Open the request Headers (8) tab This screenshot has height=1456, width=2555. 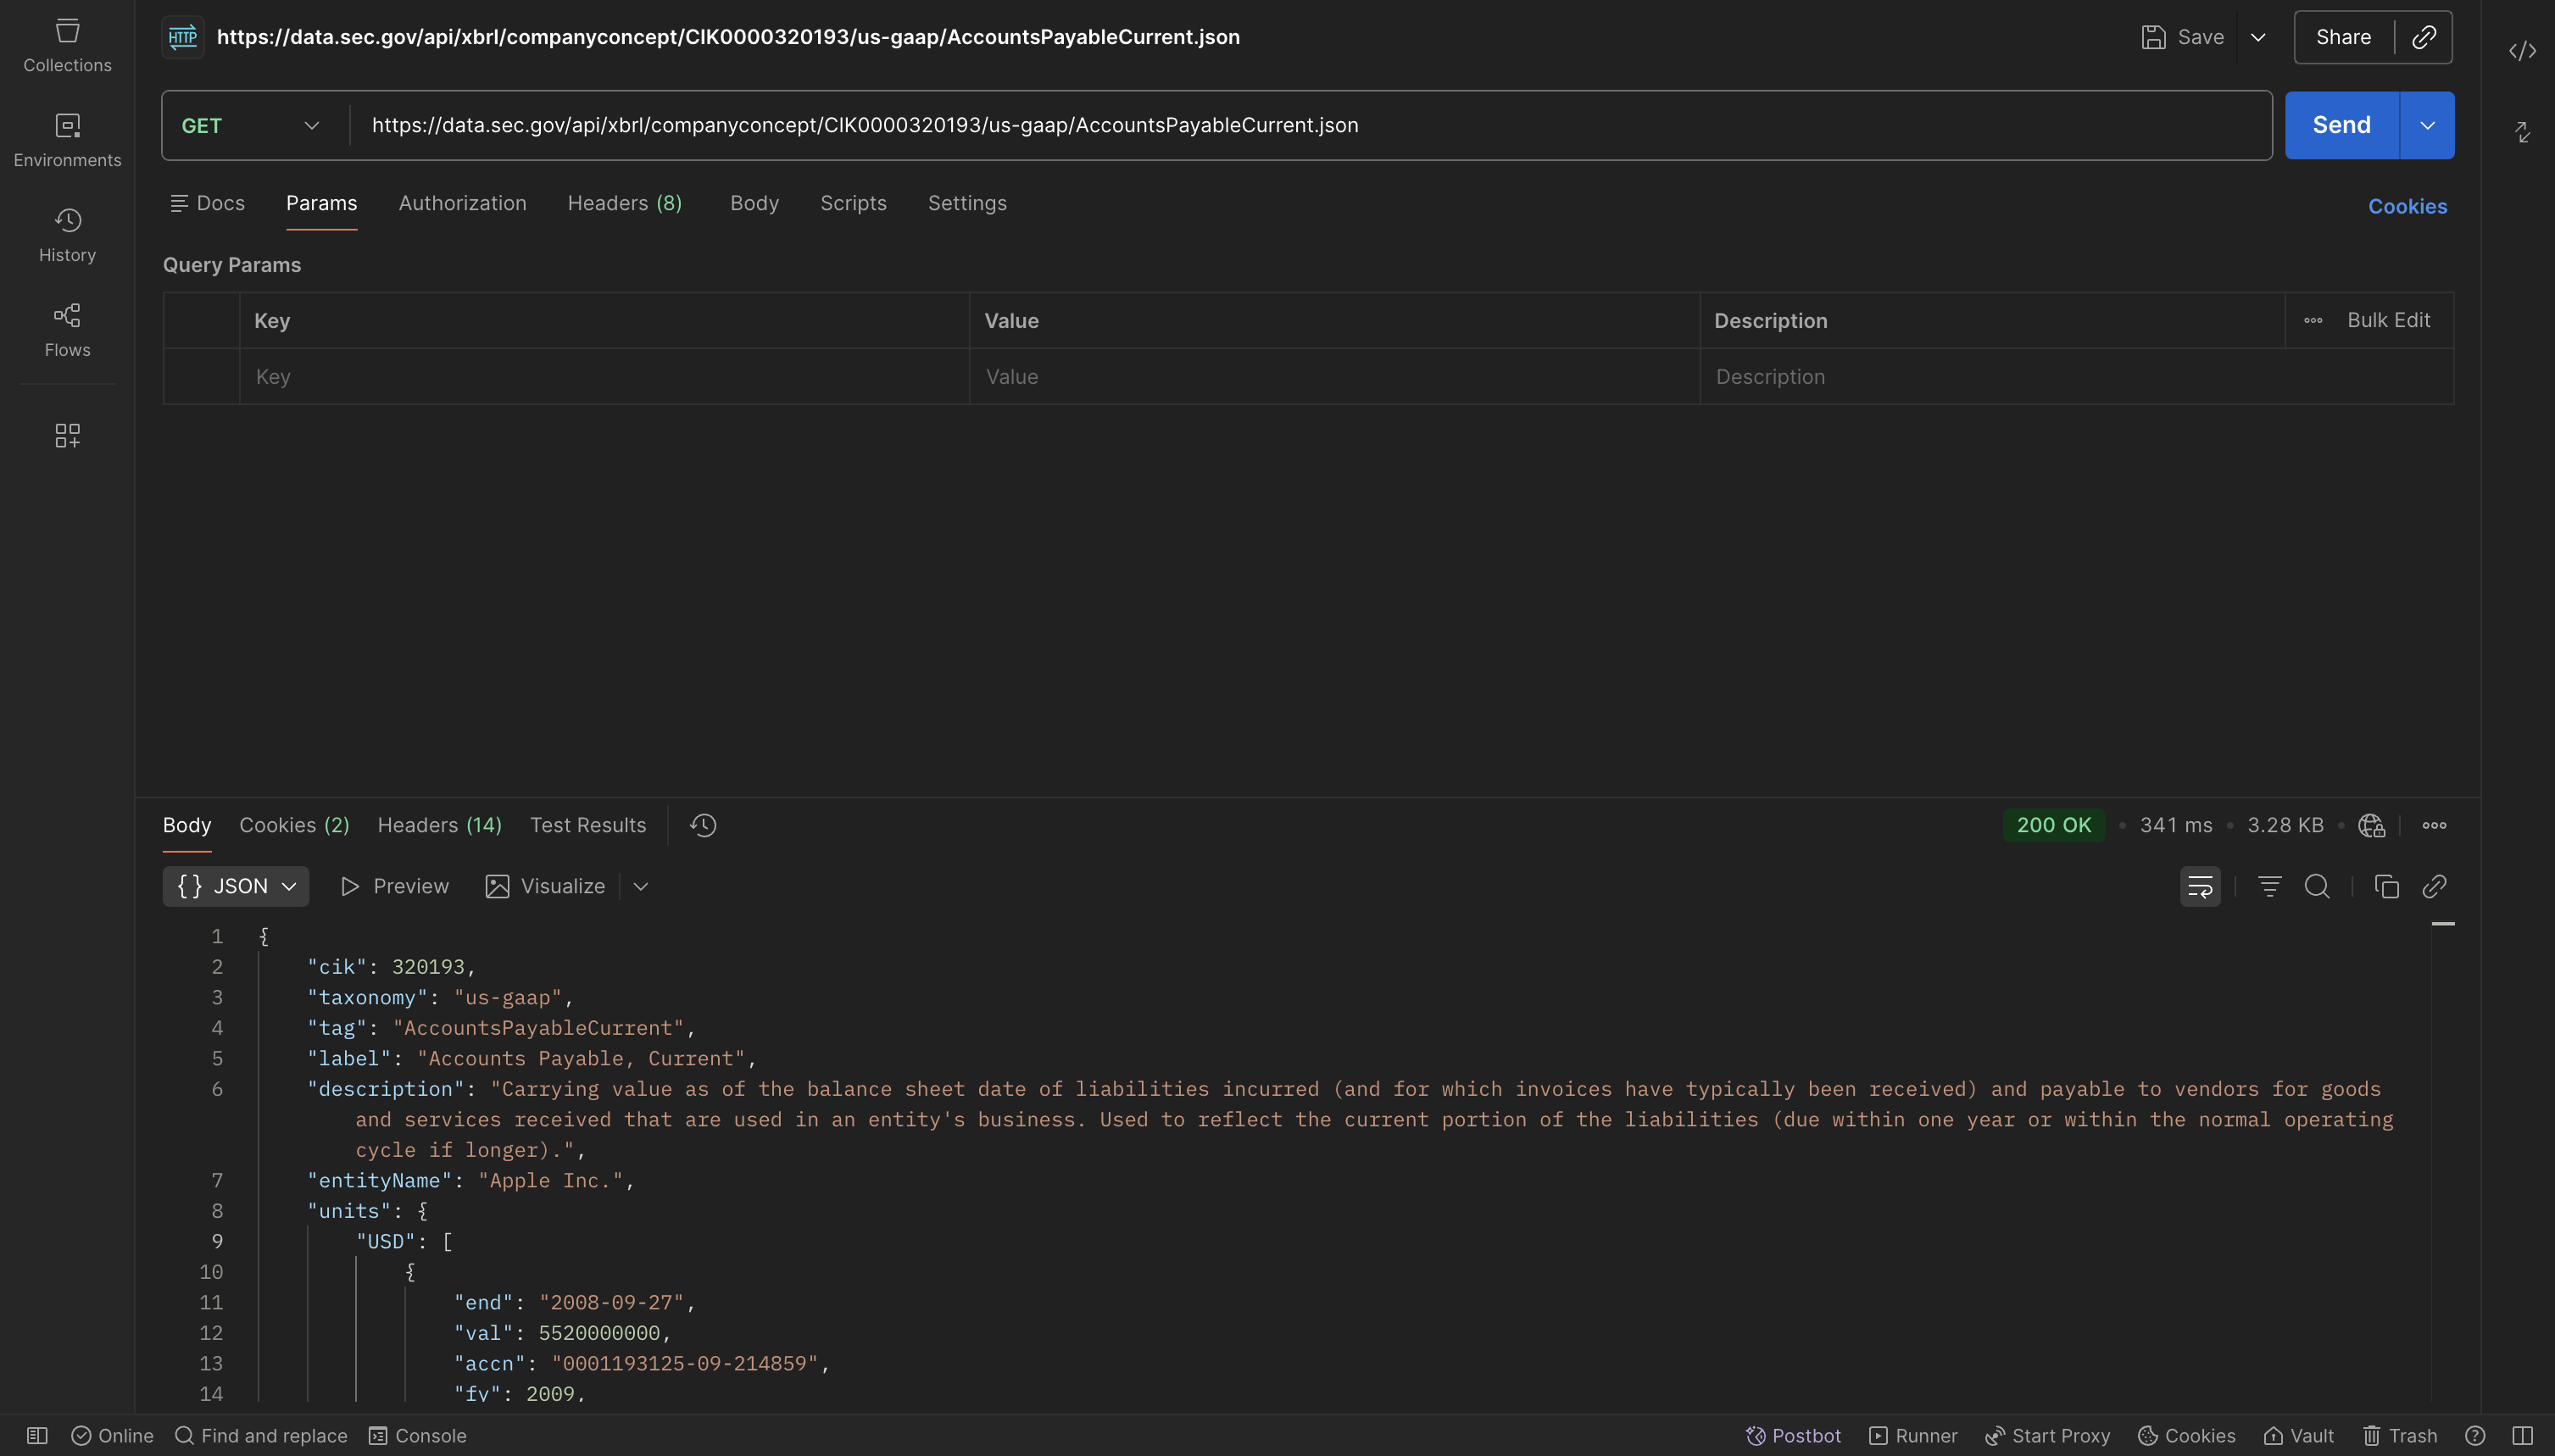tap(625, 203)
